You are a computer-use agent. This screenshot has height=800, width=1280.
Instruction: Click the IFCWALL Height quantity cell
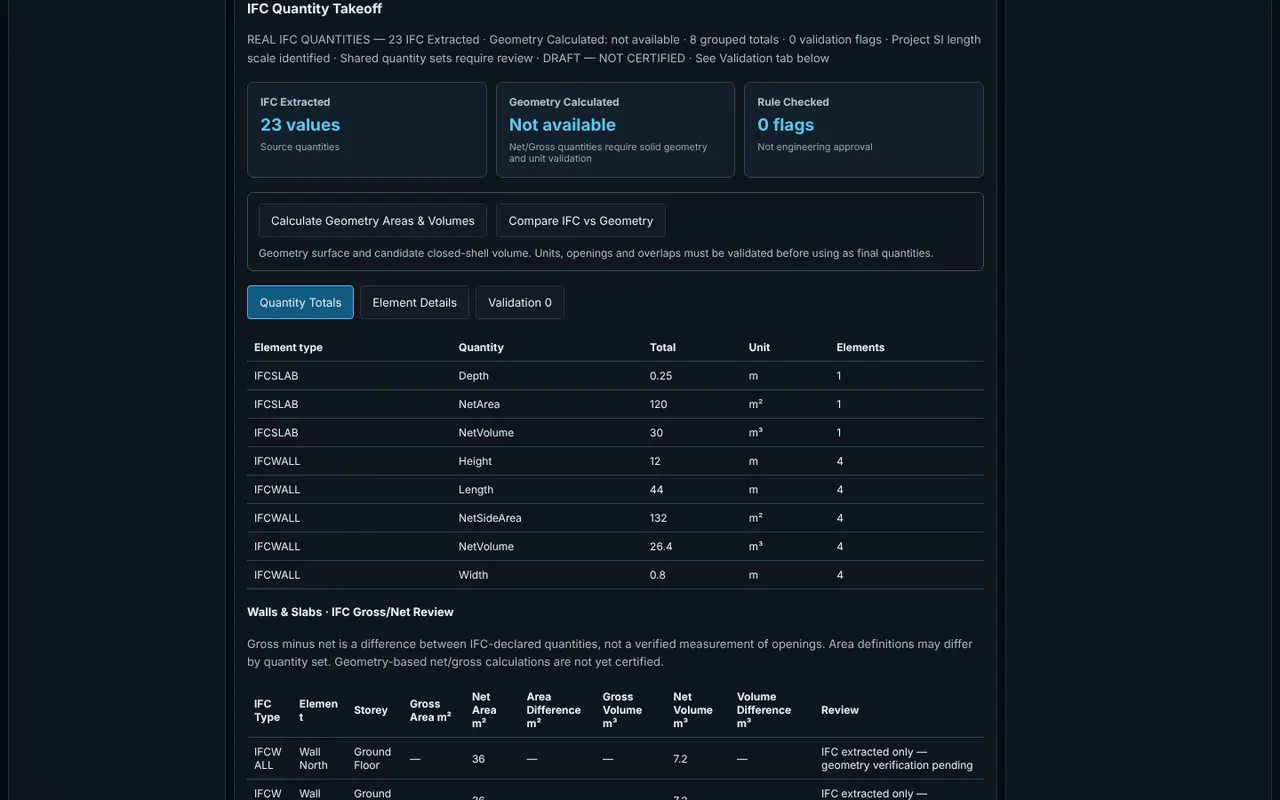point(475,461)
